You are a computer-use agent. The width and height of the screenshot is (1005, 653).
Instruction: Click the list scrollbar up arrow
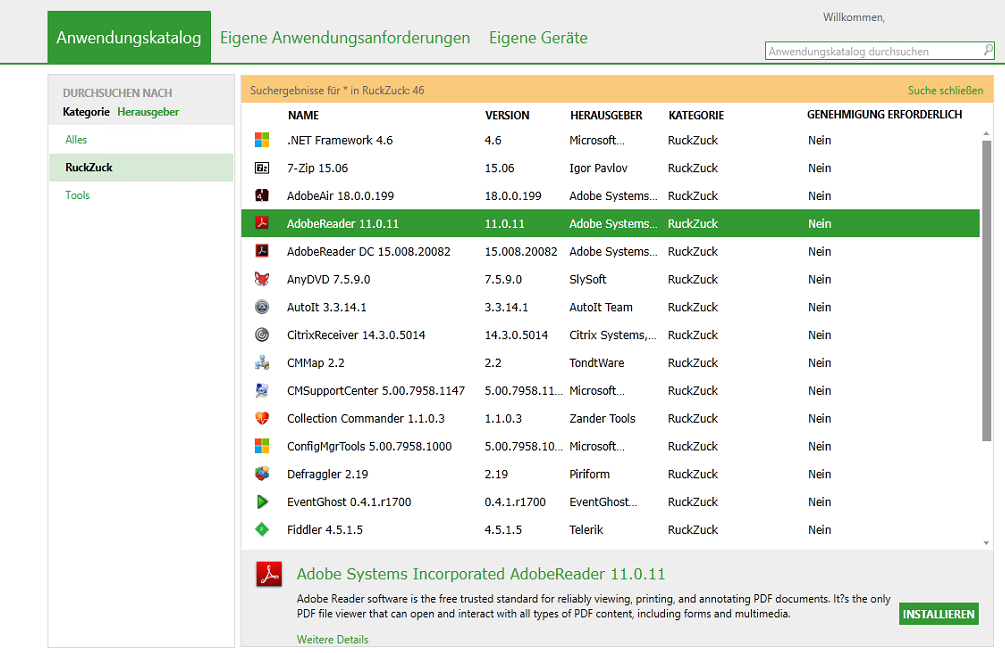[x=986, y=133]
